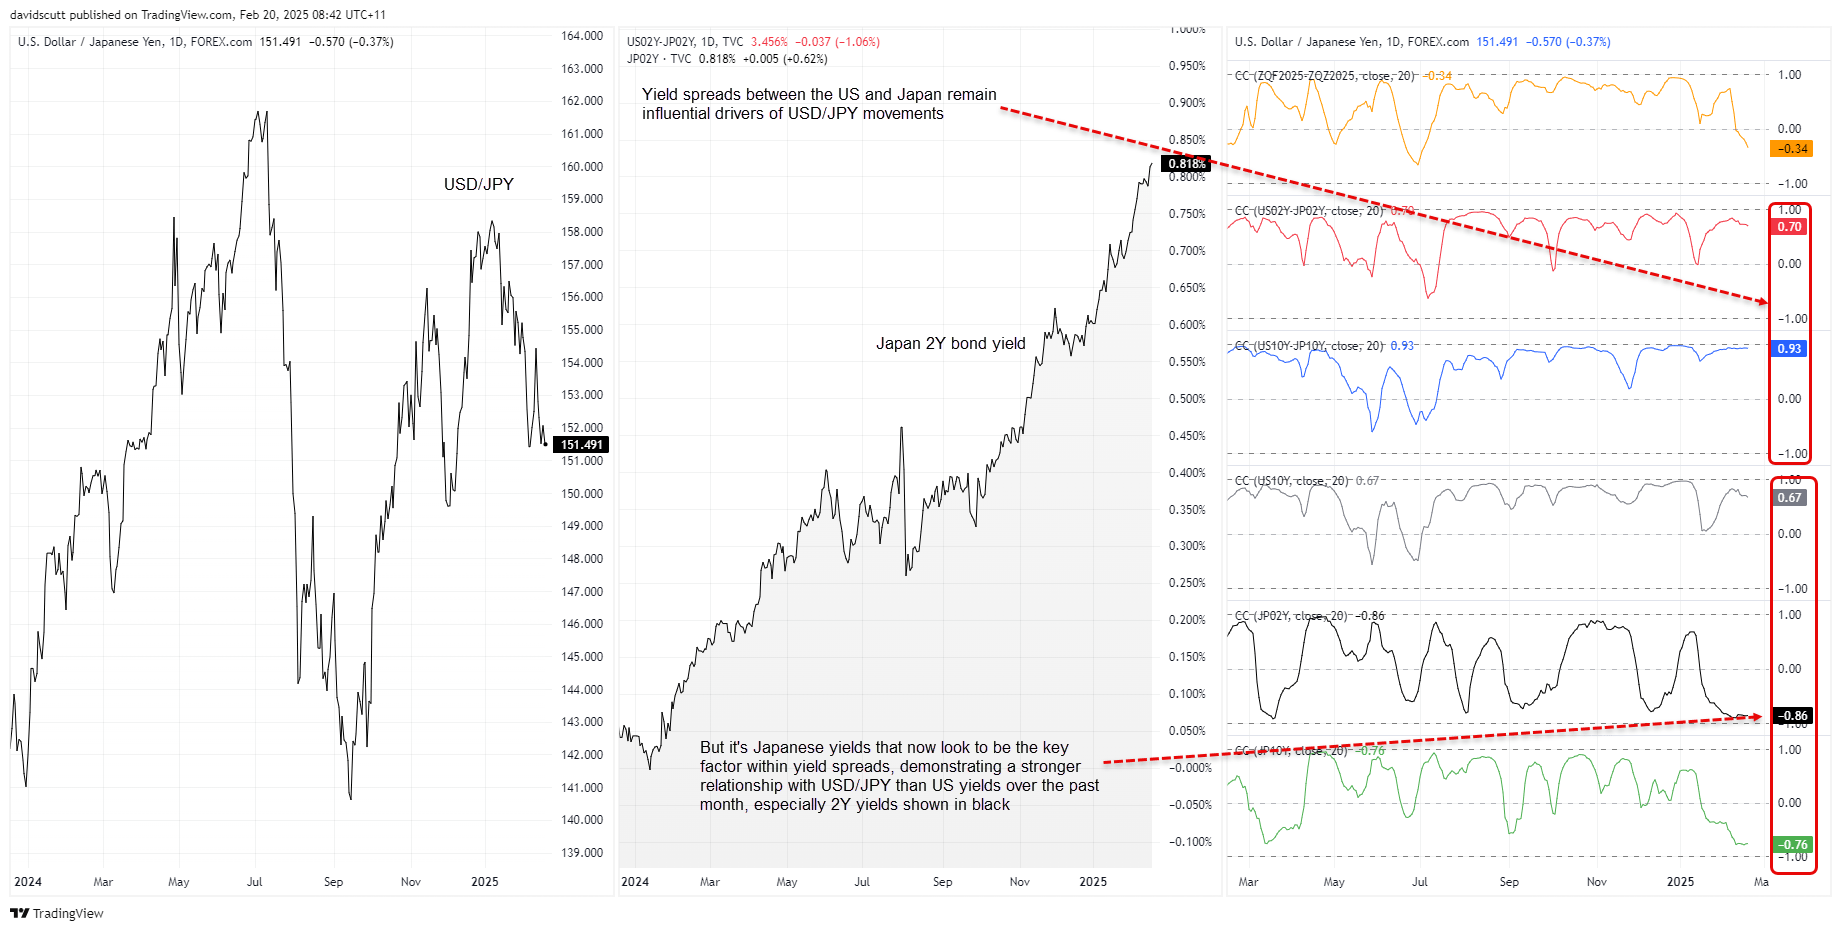This screenshot has width=1841, height=931.
Task: Select the 'Yield spreads between the US and Japan' note
Action: pyautogui.click(x=819, y=104)
